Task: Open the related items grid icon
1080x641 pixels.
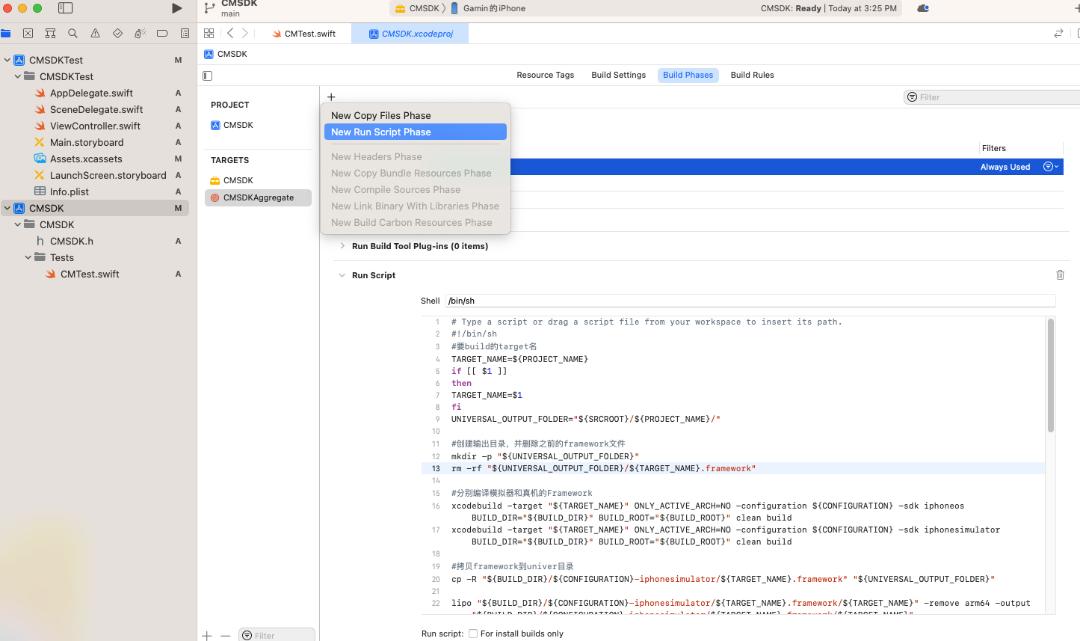Action: (x=209, y=33)
